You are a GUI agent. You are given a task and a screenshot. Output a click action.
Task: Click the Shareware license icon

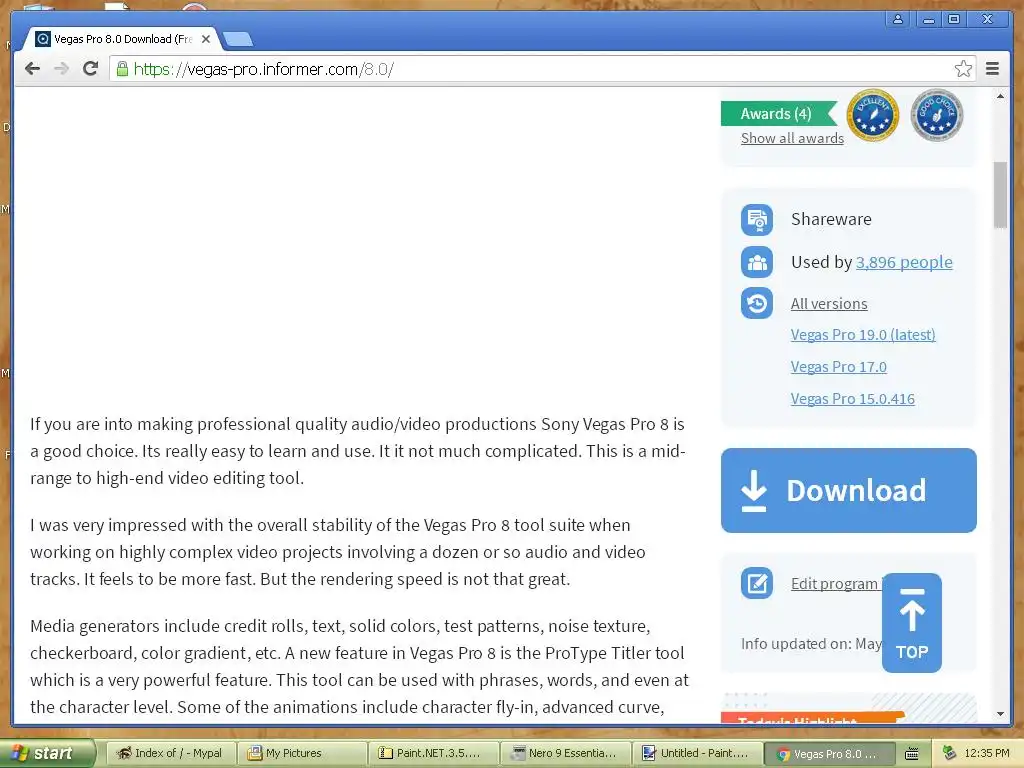(757, 219)
